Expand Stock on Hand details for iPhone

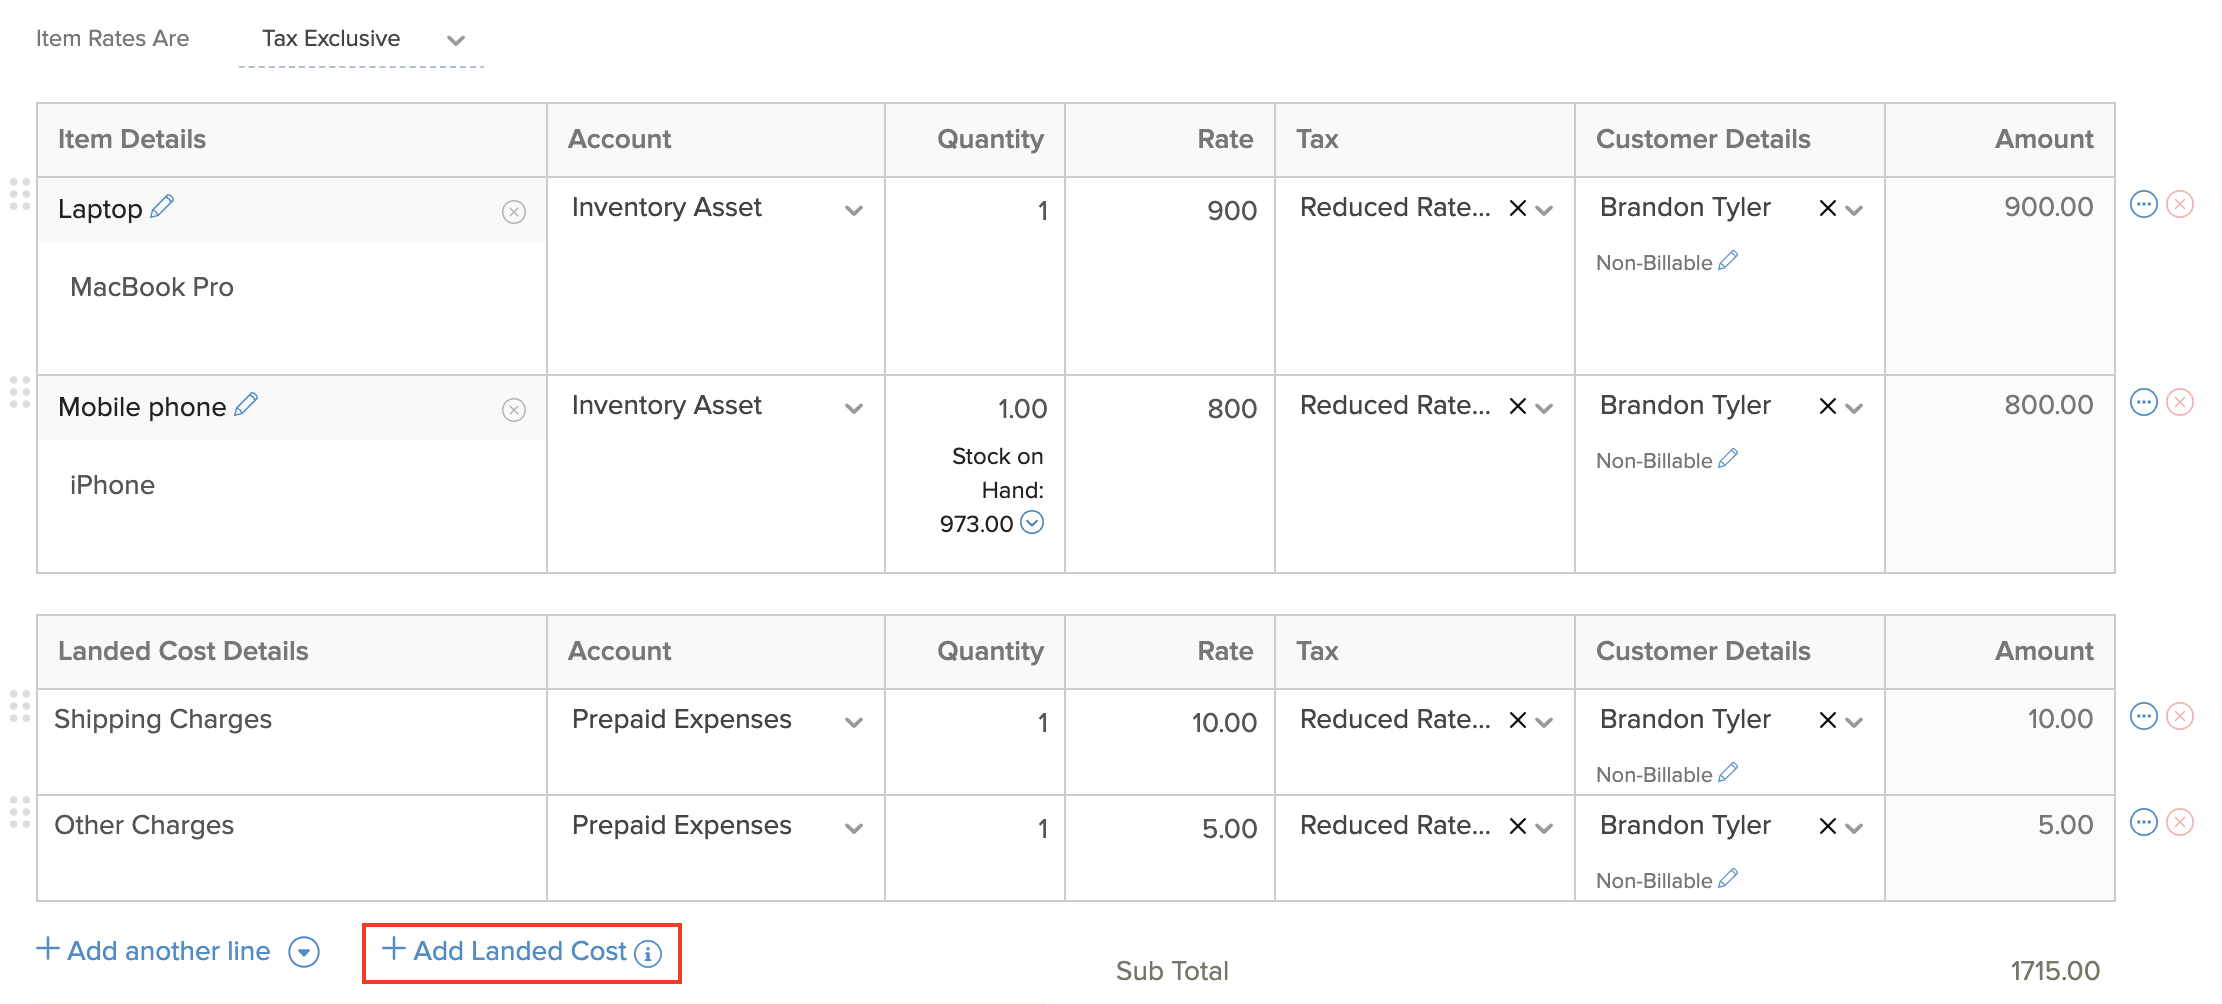click(1034, 522)
